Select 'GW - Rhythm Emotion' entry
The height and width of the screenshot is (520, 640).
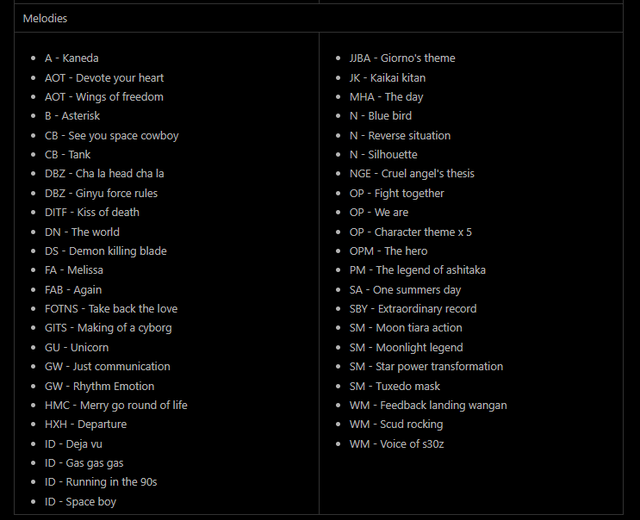coord(100,386)
